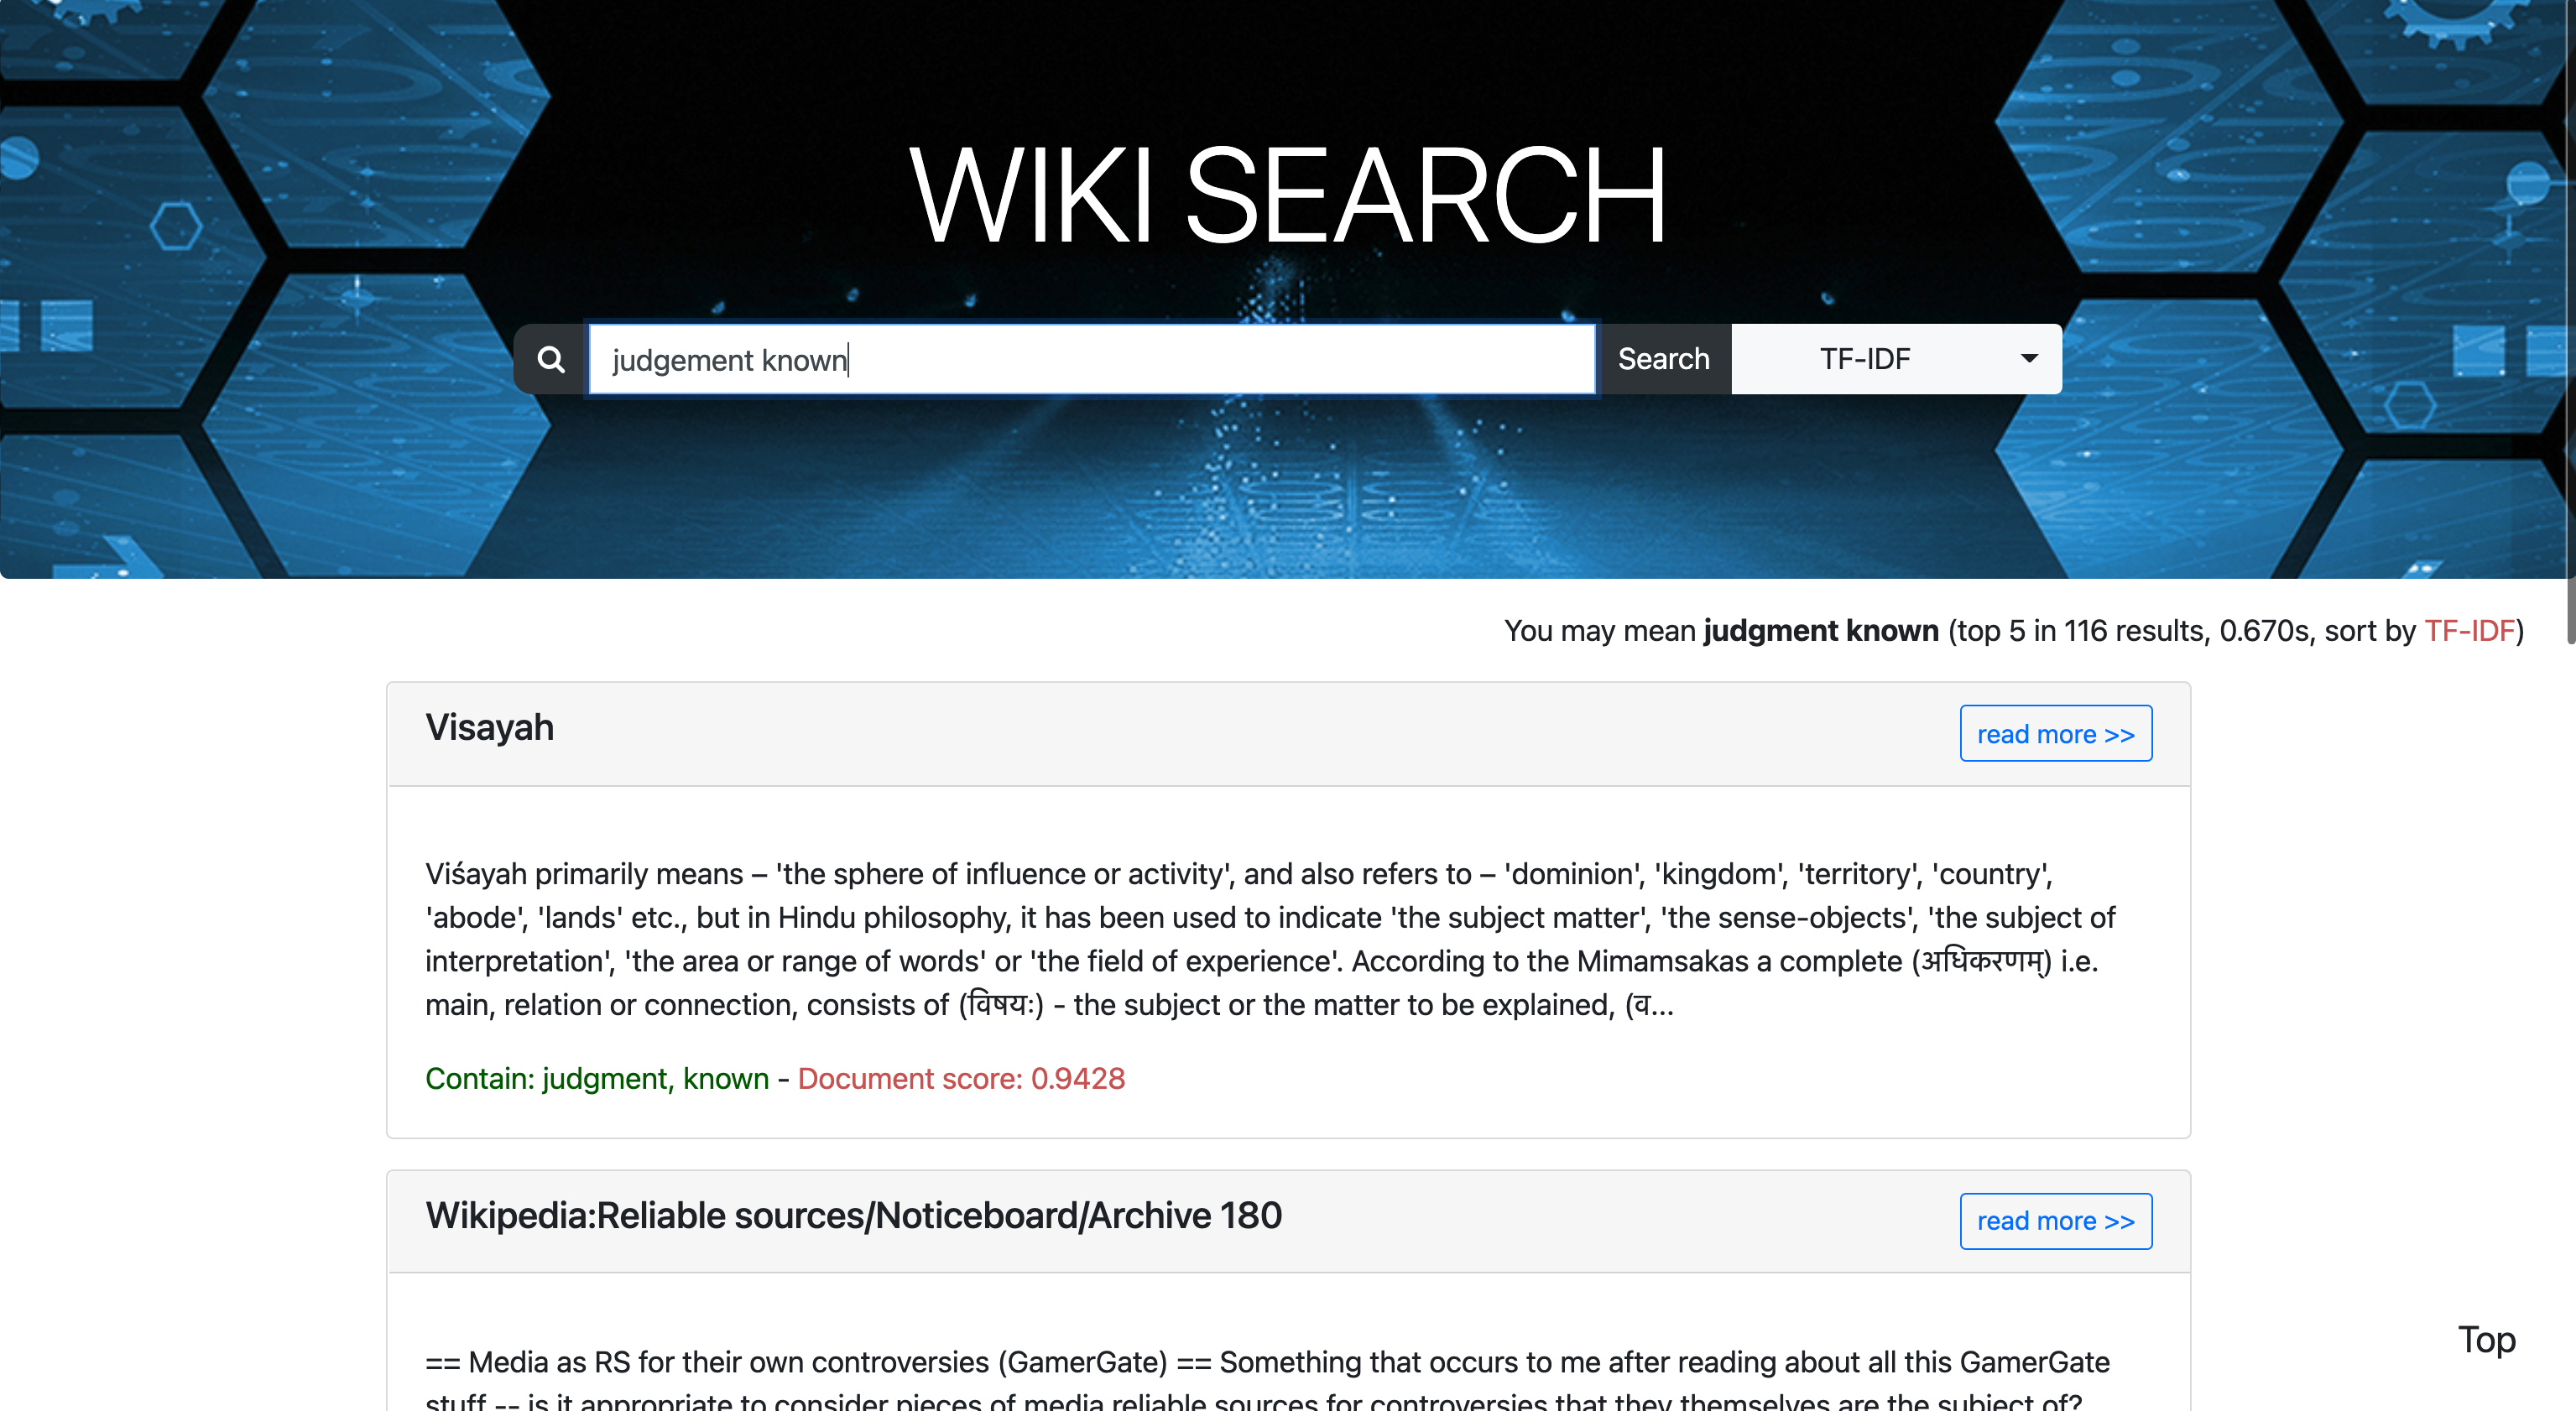Open the Visayah result title
This screenshot has height=1411, width=2576.
pos(489,727)
